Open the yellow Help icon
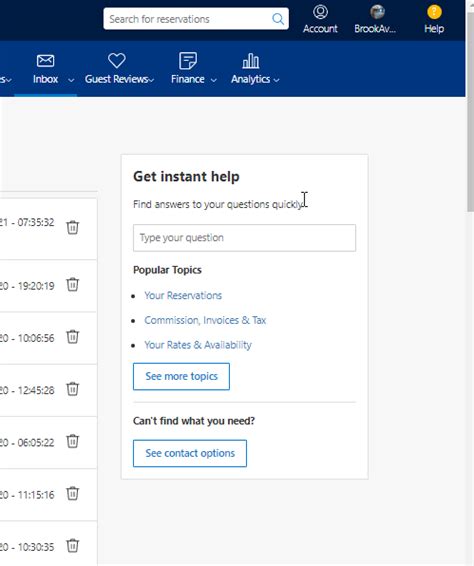Viewport: 474px width, 566px height. [x=434, y=12]
